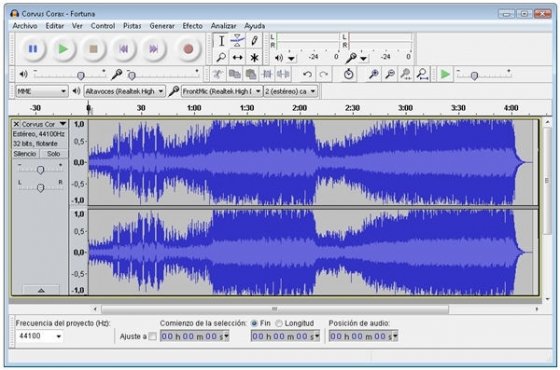The height and width of the screenshot is (370, 560).
Task: Select the Draw pencil tool
Action: coord(254,41)
